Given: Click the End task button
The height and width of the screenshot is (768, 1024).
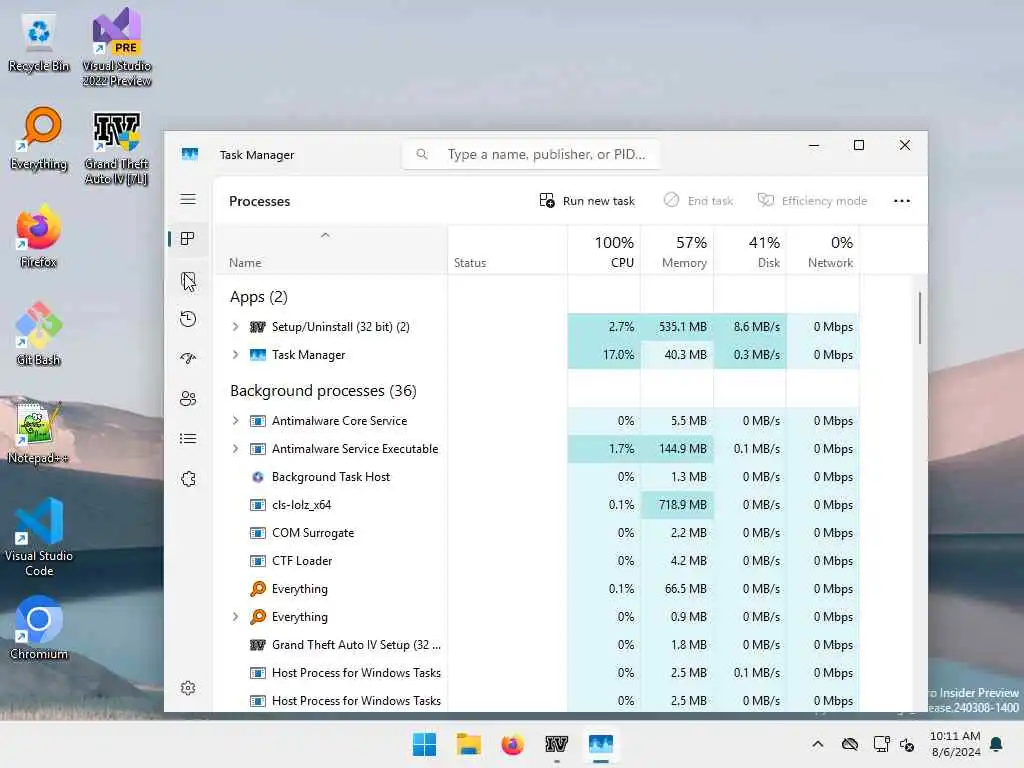Looking at the screenshot, I should (698, 200).
